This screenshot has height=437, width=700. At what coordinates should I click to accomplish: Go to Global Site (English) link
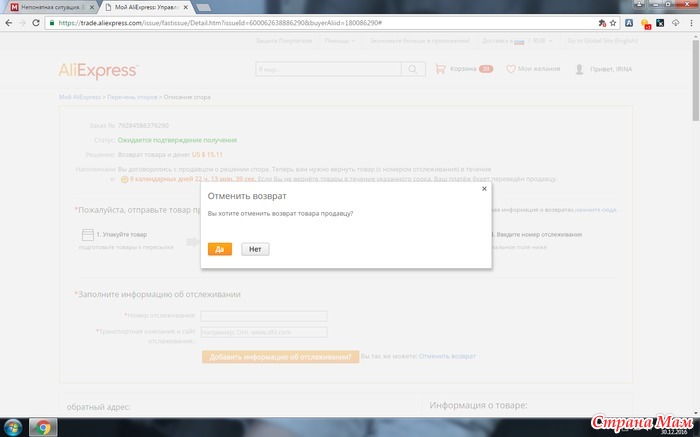point(602,41)
